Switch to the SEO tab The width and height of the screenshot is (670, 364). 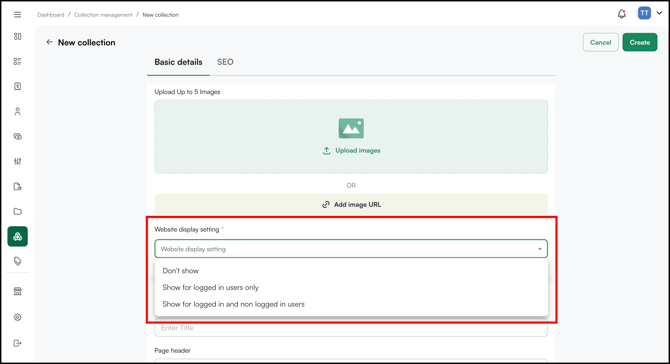click(x=225, y=62)
